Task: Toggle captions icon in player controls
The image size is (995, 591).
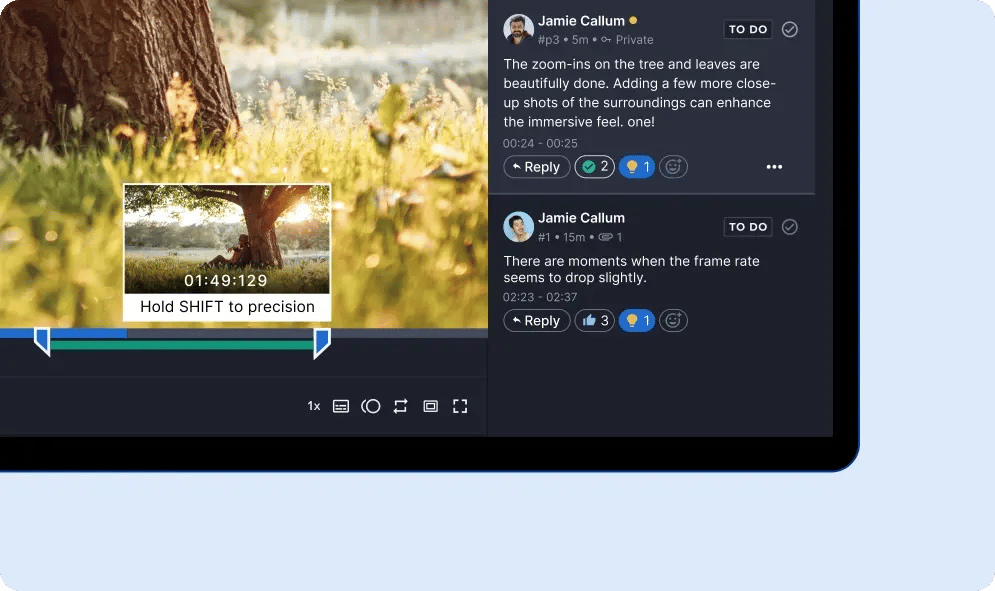Action: click(x=341, y=406)
